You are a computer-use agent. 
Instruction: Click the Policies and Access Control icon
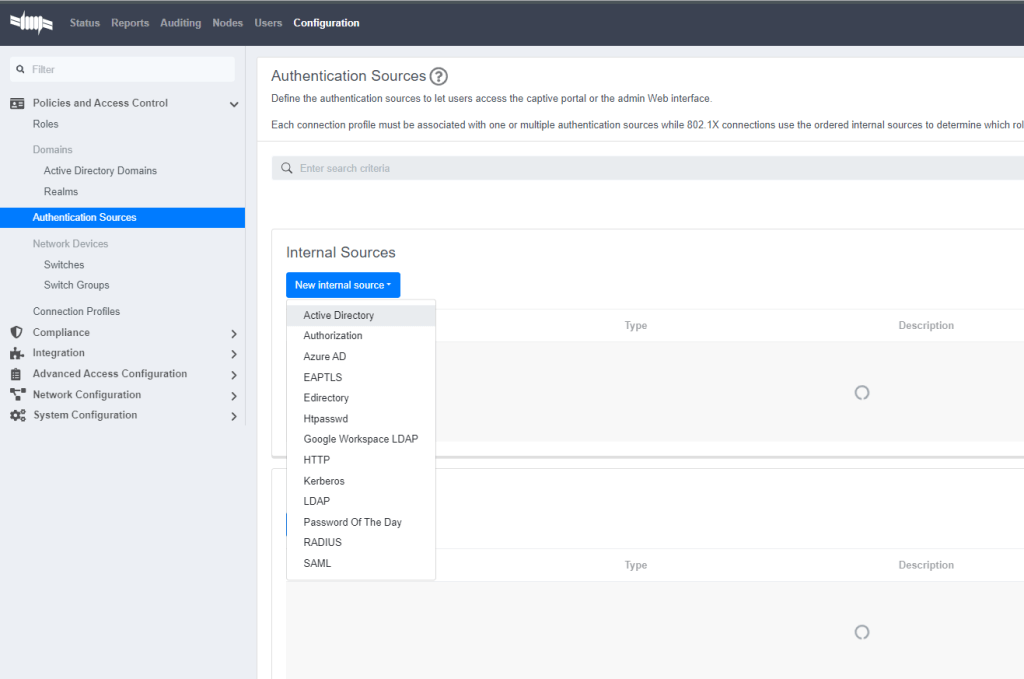tap(16, 103)
